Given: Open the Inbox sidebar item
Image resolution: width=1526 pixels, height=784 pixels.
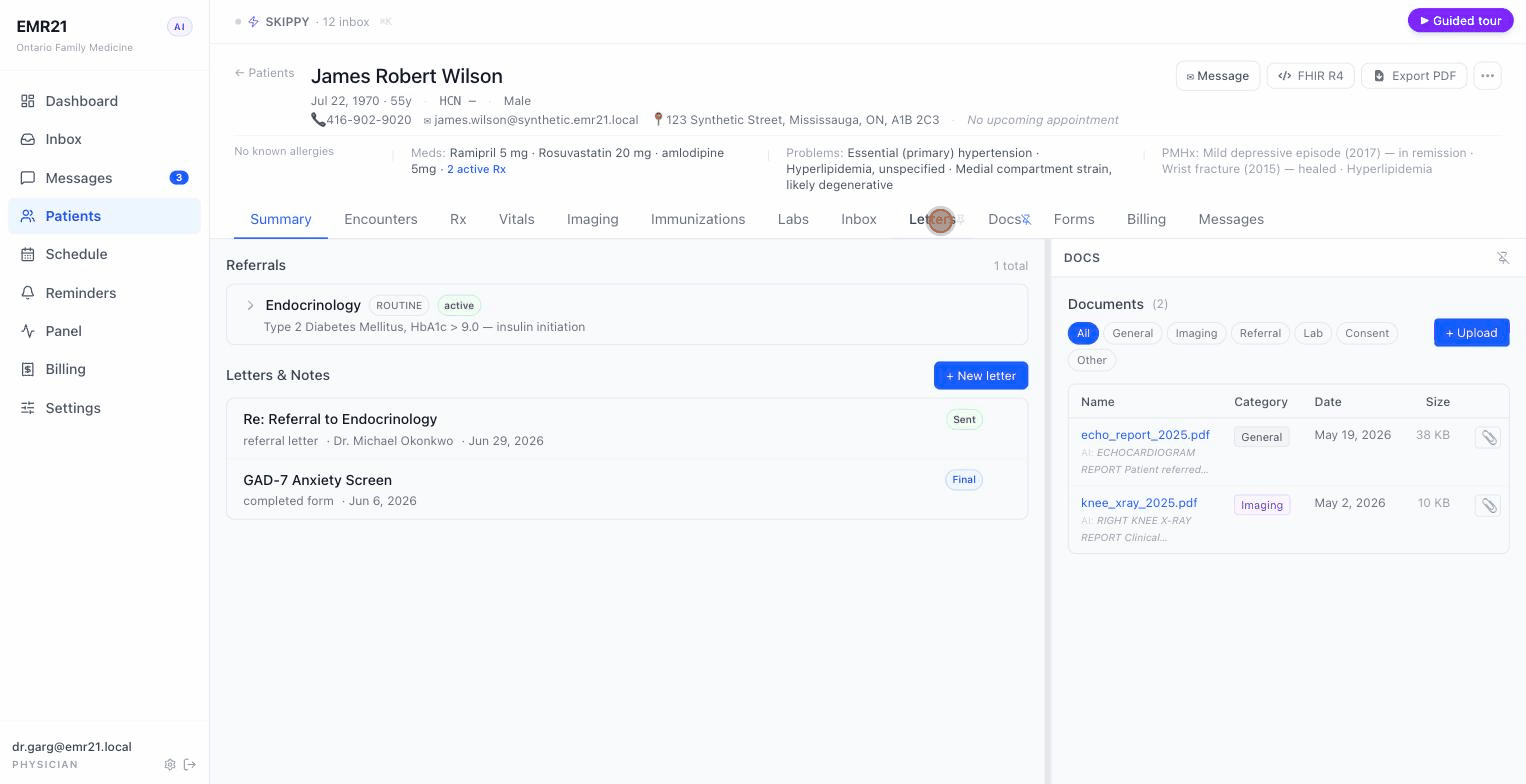Looking at the screenshot, I should [104, 139].
